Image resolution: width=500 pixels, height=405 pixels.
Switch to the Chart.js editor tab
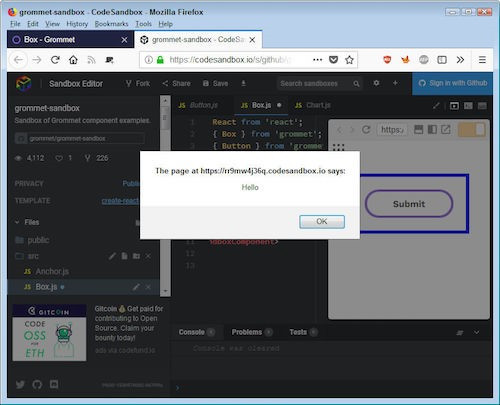(313, 105)
